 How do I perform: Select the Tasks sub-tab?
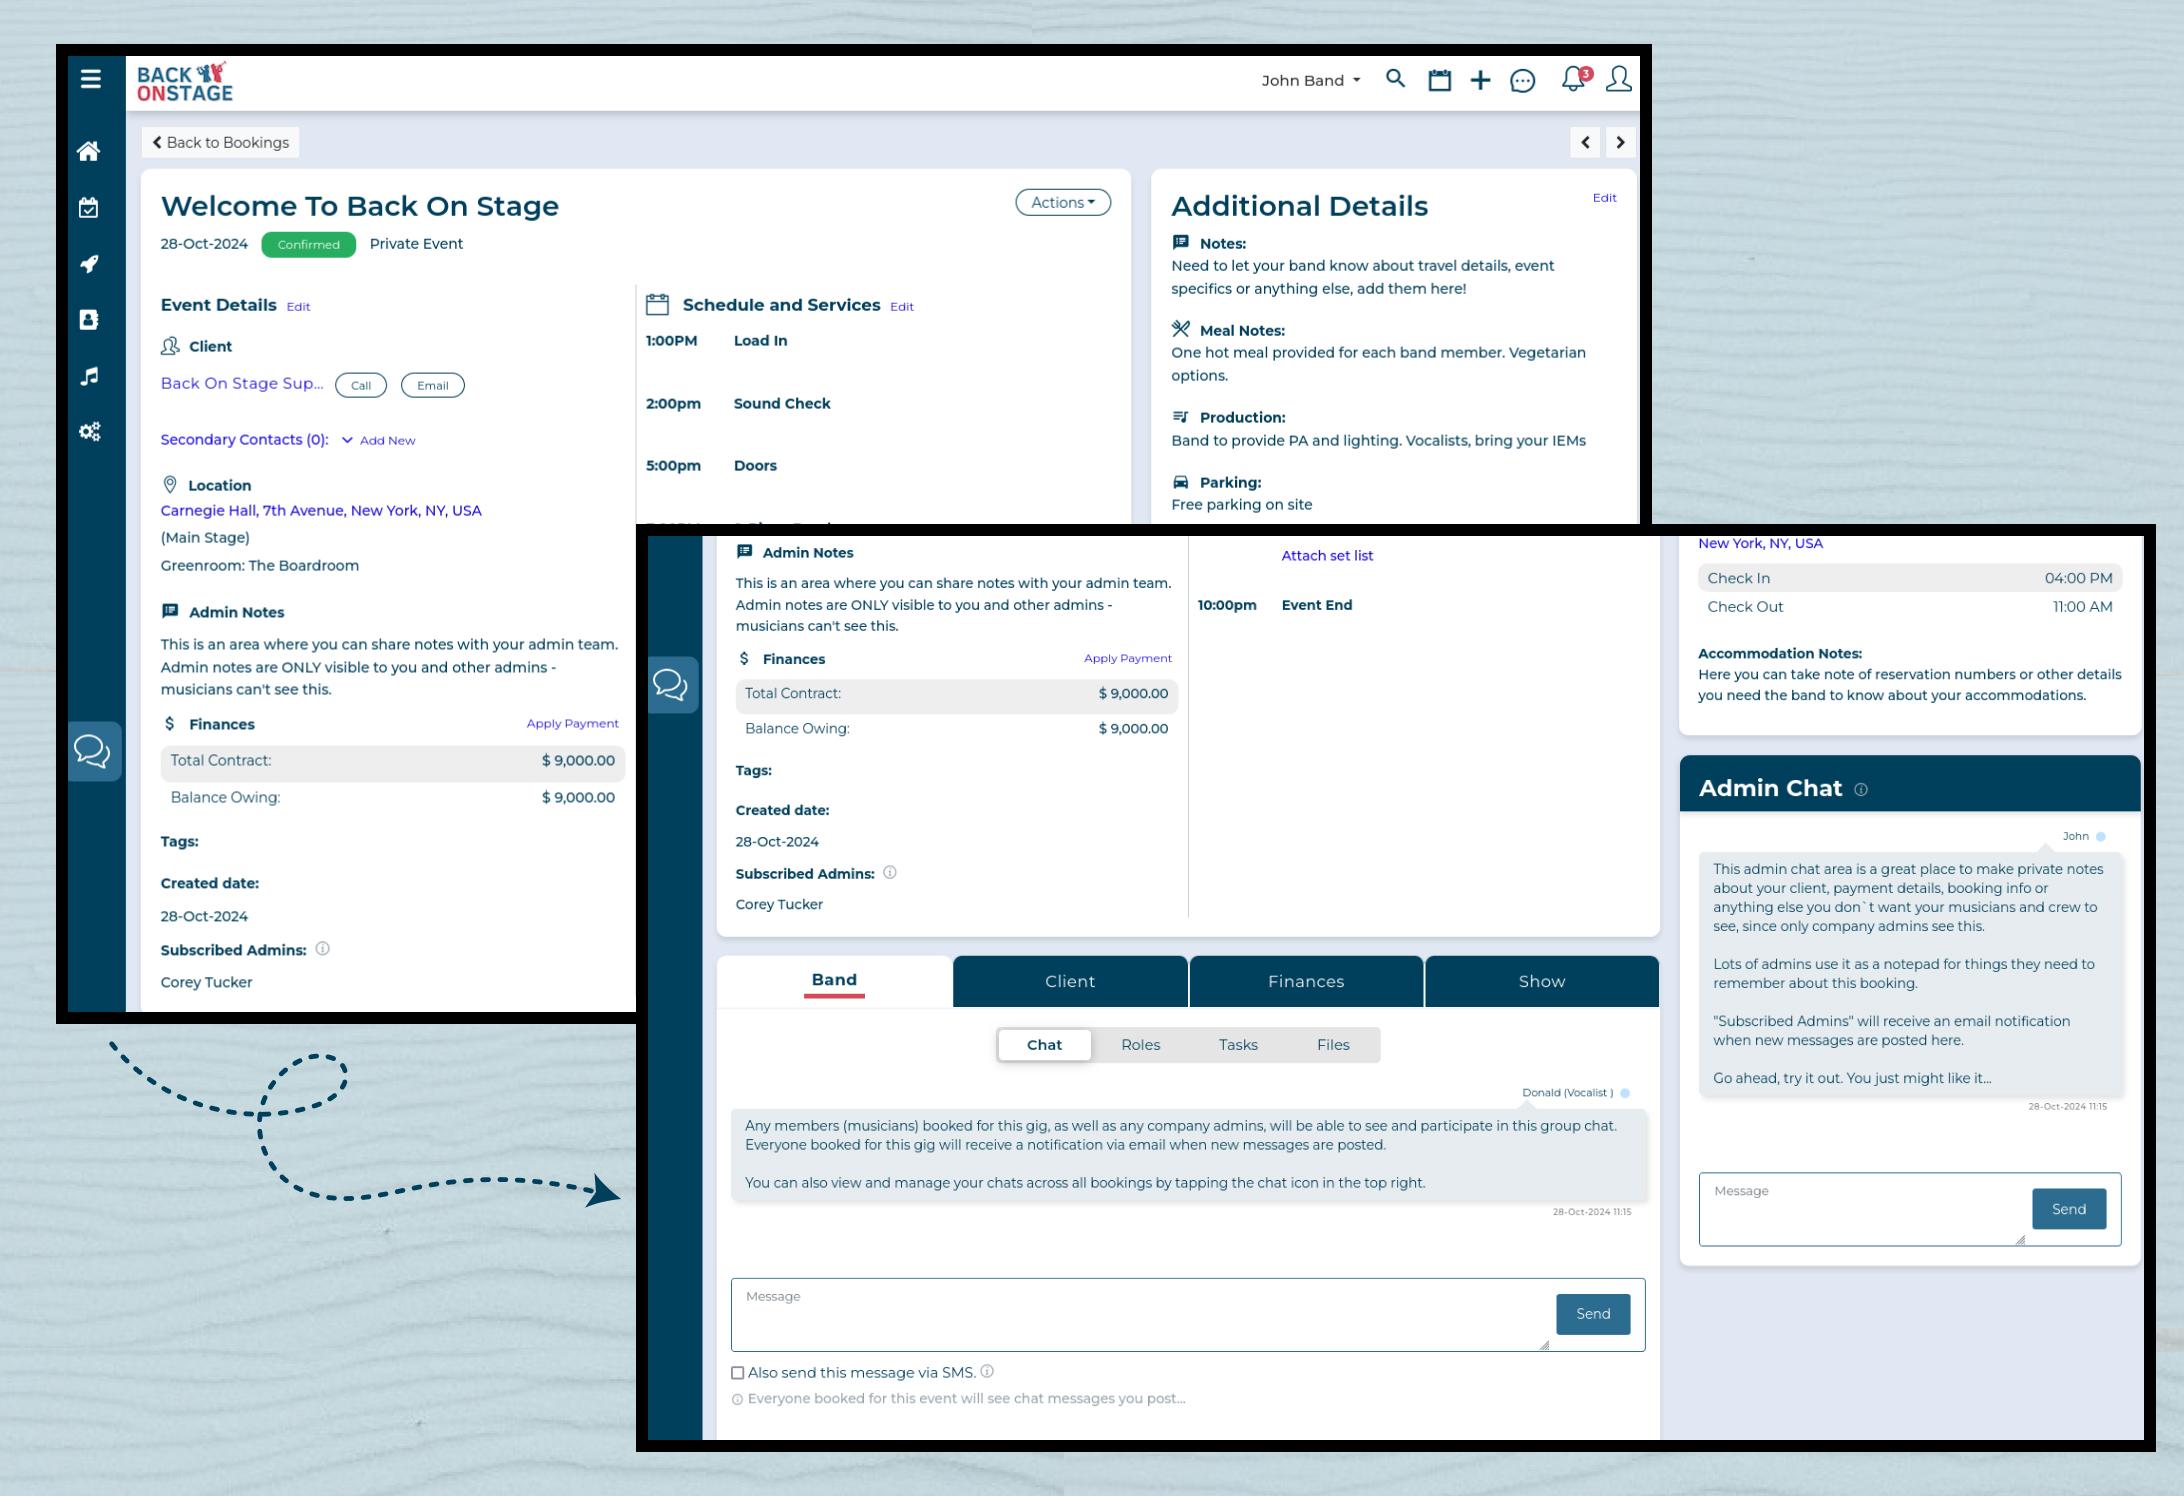(x=1238, y=1045)
